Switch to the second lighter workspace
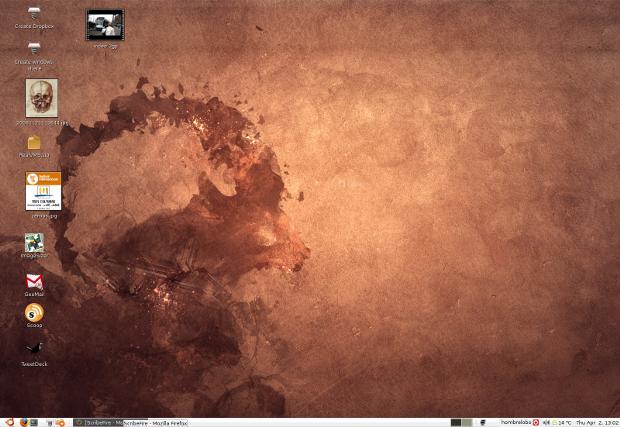Viewport: 620px width, 427px height. click(x=467, y=423)
